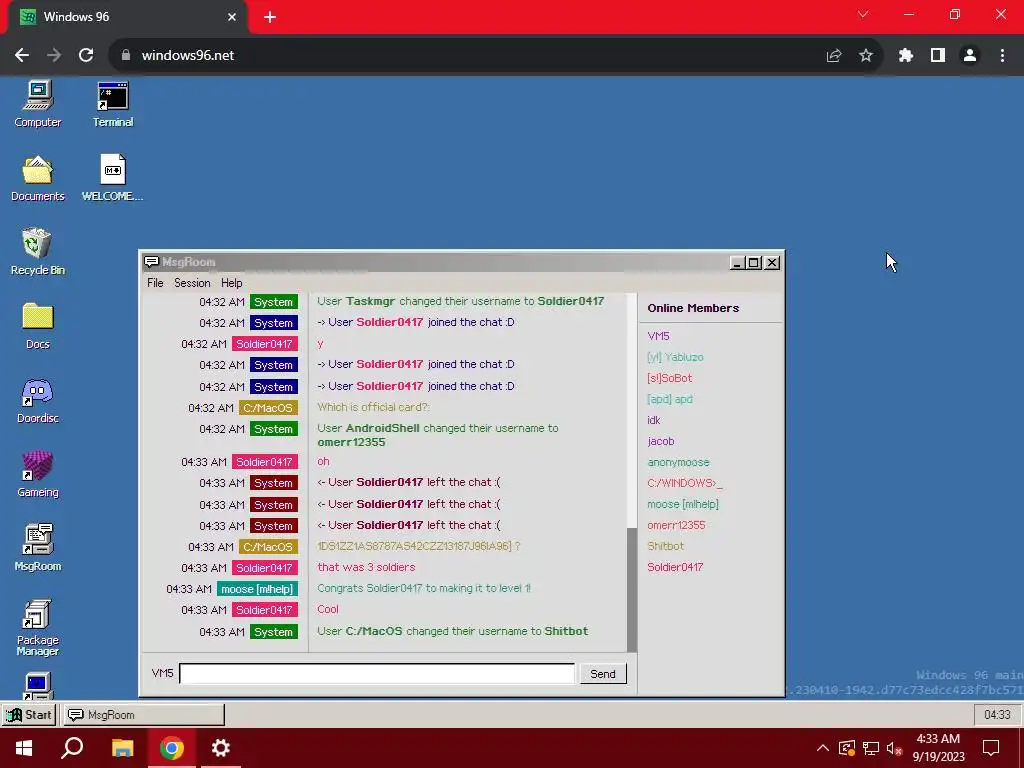
Task: Minimize the MsgRoom window
Action: pyautogui.click(x=737, y=263)
